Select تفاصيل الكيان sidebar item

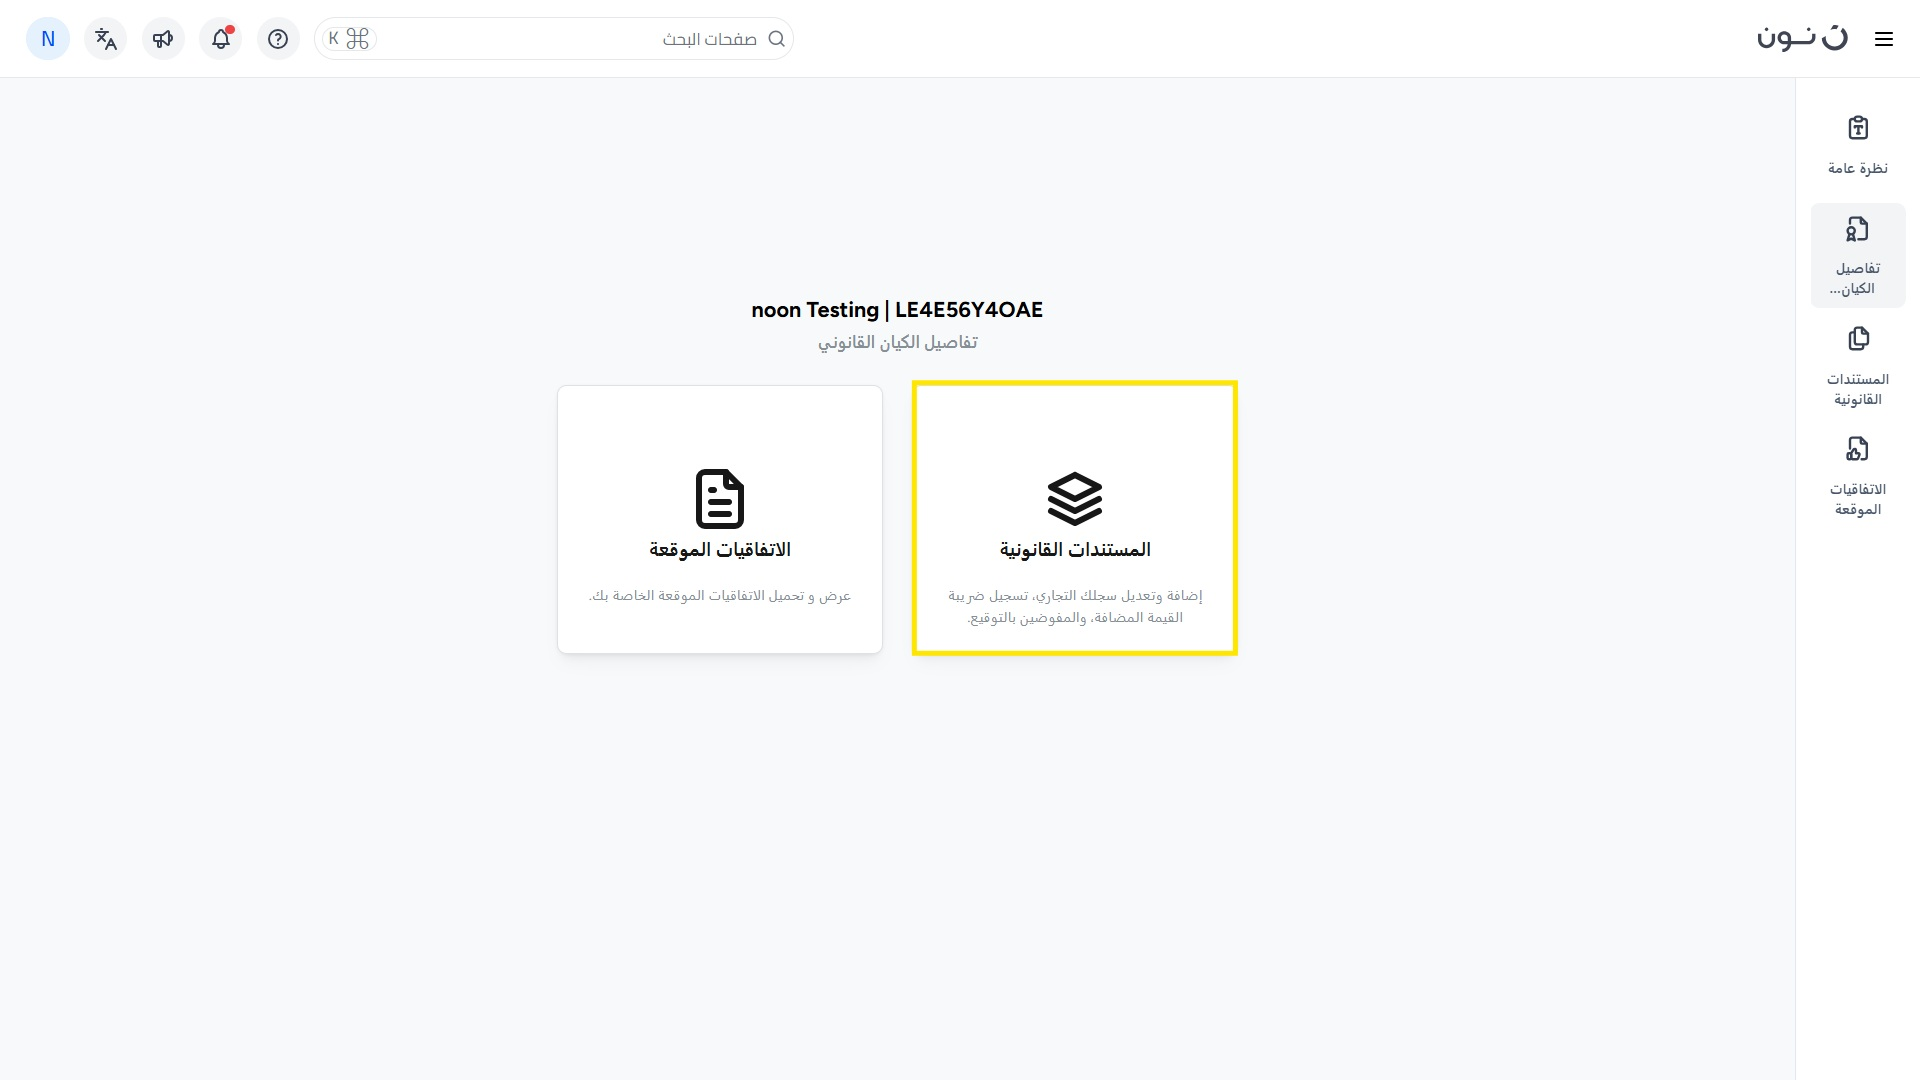(x=1858, y=256)
